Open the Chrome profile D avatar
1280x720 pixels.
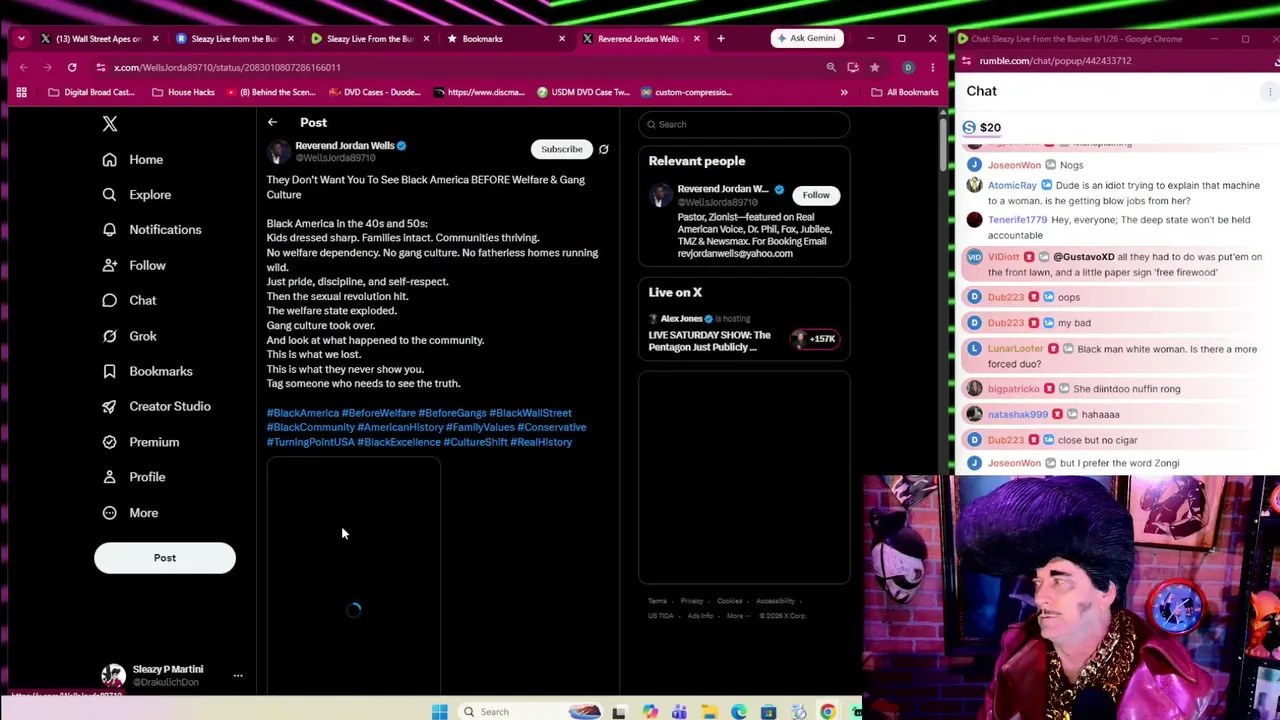(x=908, y=67)
